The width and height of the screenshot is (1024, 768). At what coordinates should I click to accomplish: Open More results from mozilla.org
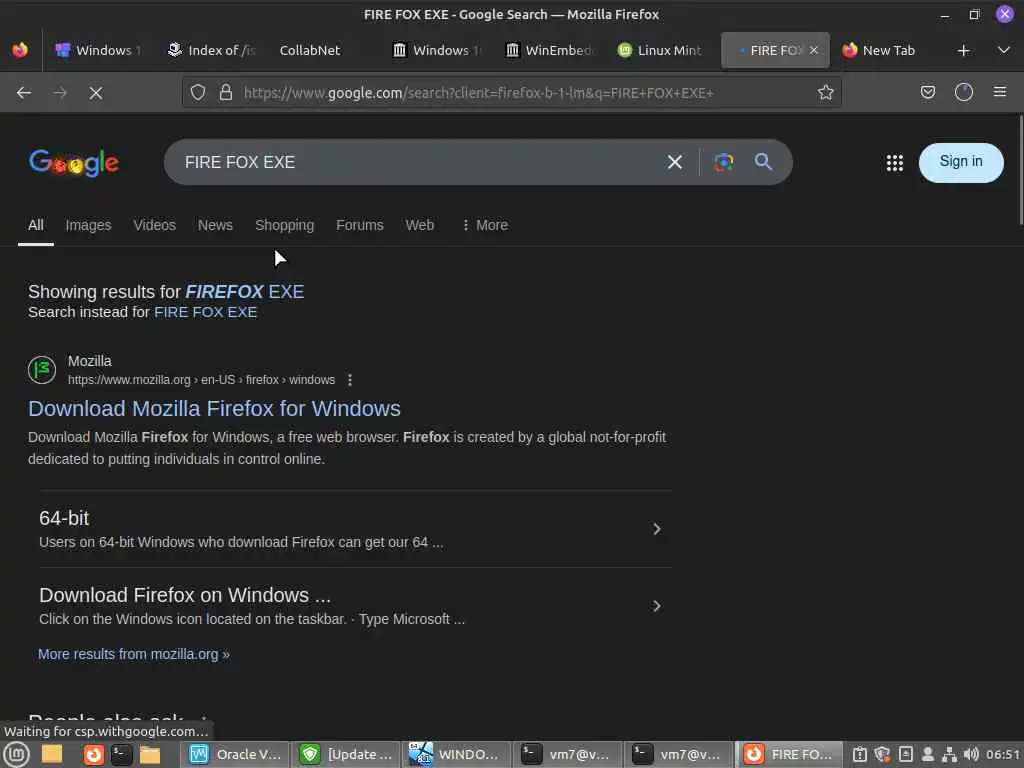coord(134,654)
